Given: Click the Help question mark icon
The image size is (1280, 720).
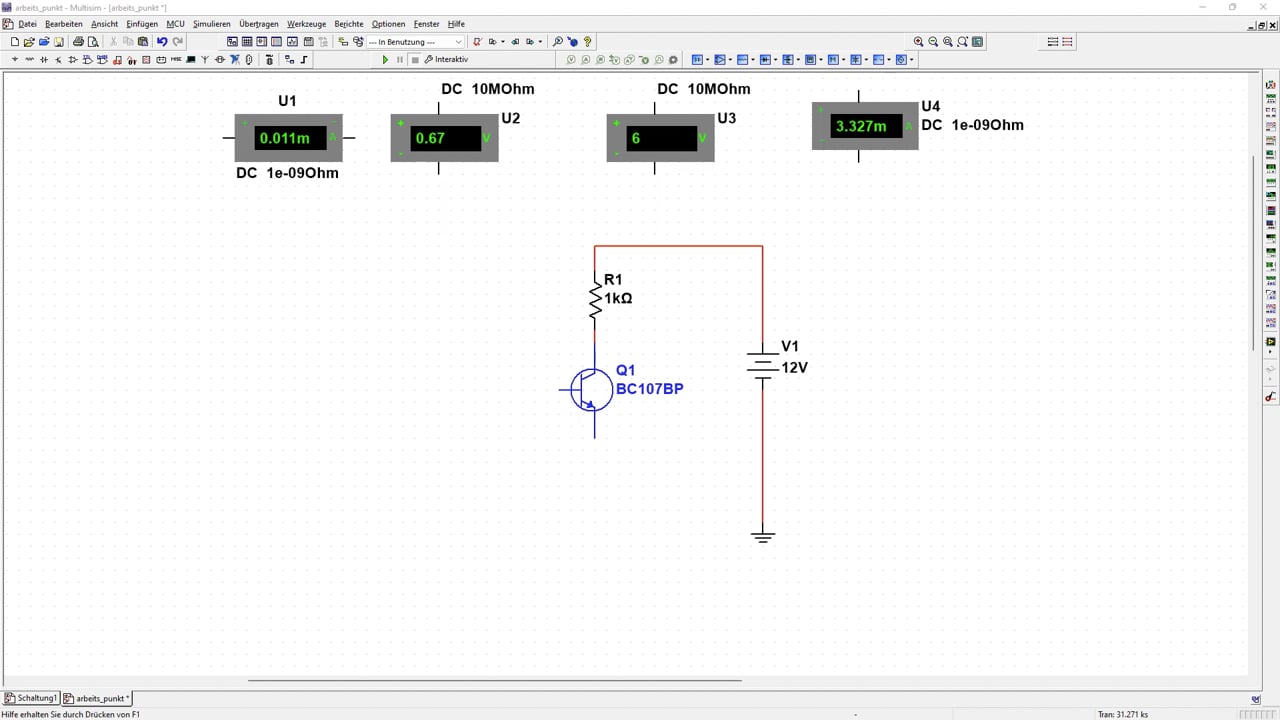Looking at the screenshot, I should [x=587, y=42].
